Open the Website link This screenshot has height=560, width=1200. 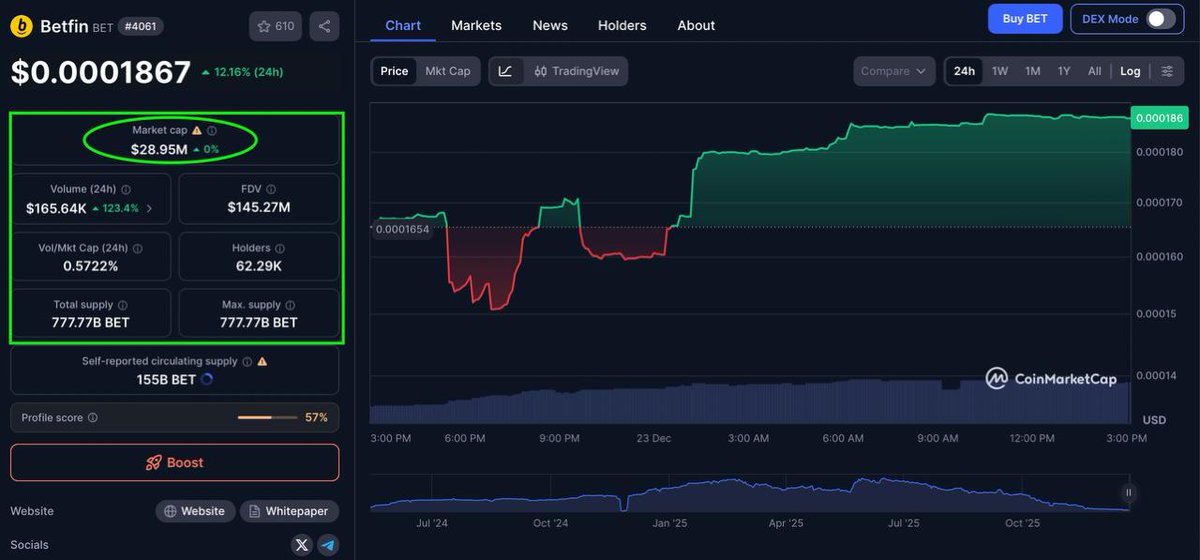click(x=195, y=511)
